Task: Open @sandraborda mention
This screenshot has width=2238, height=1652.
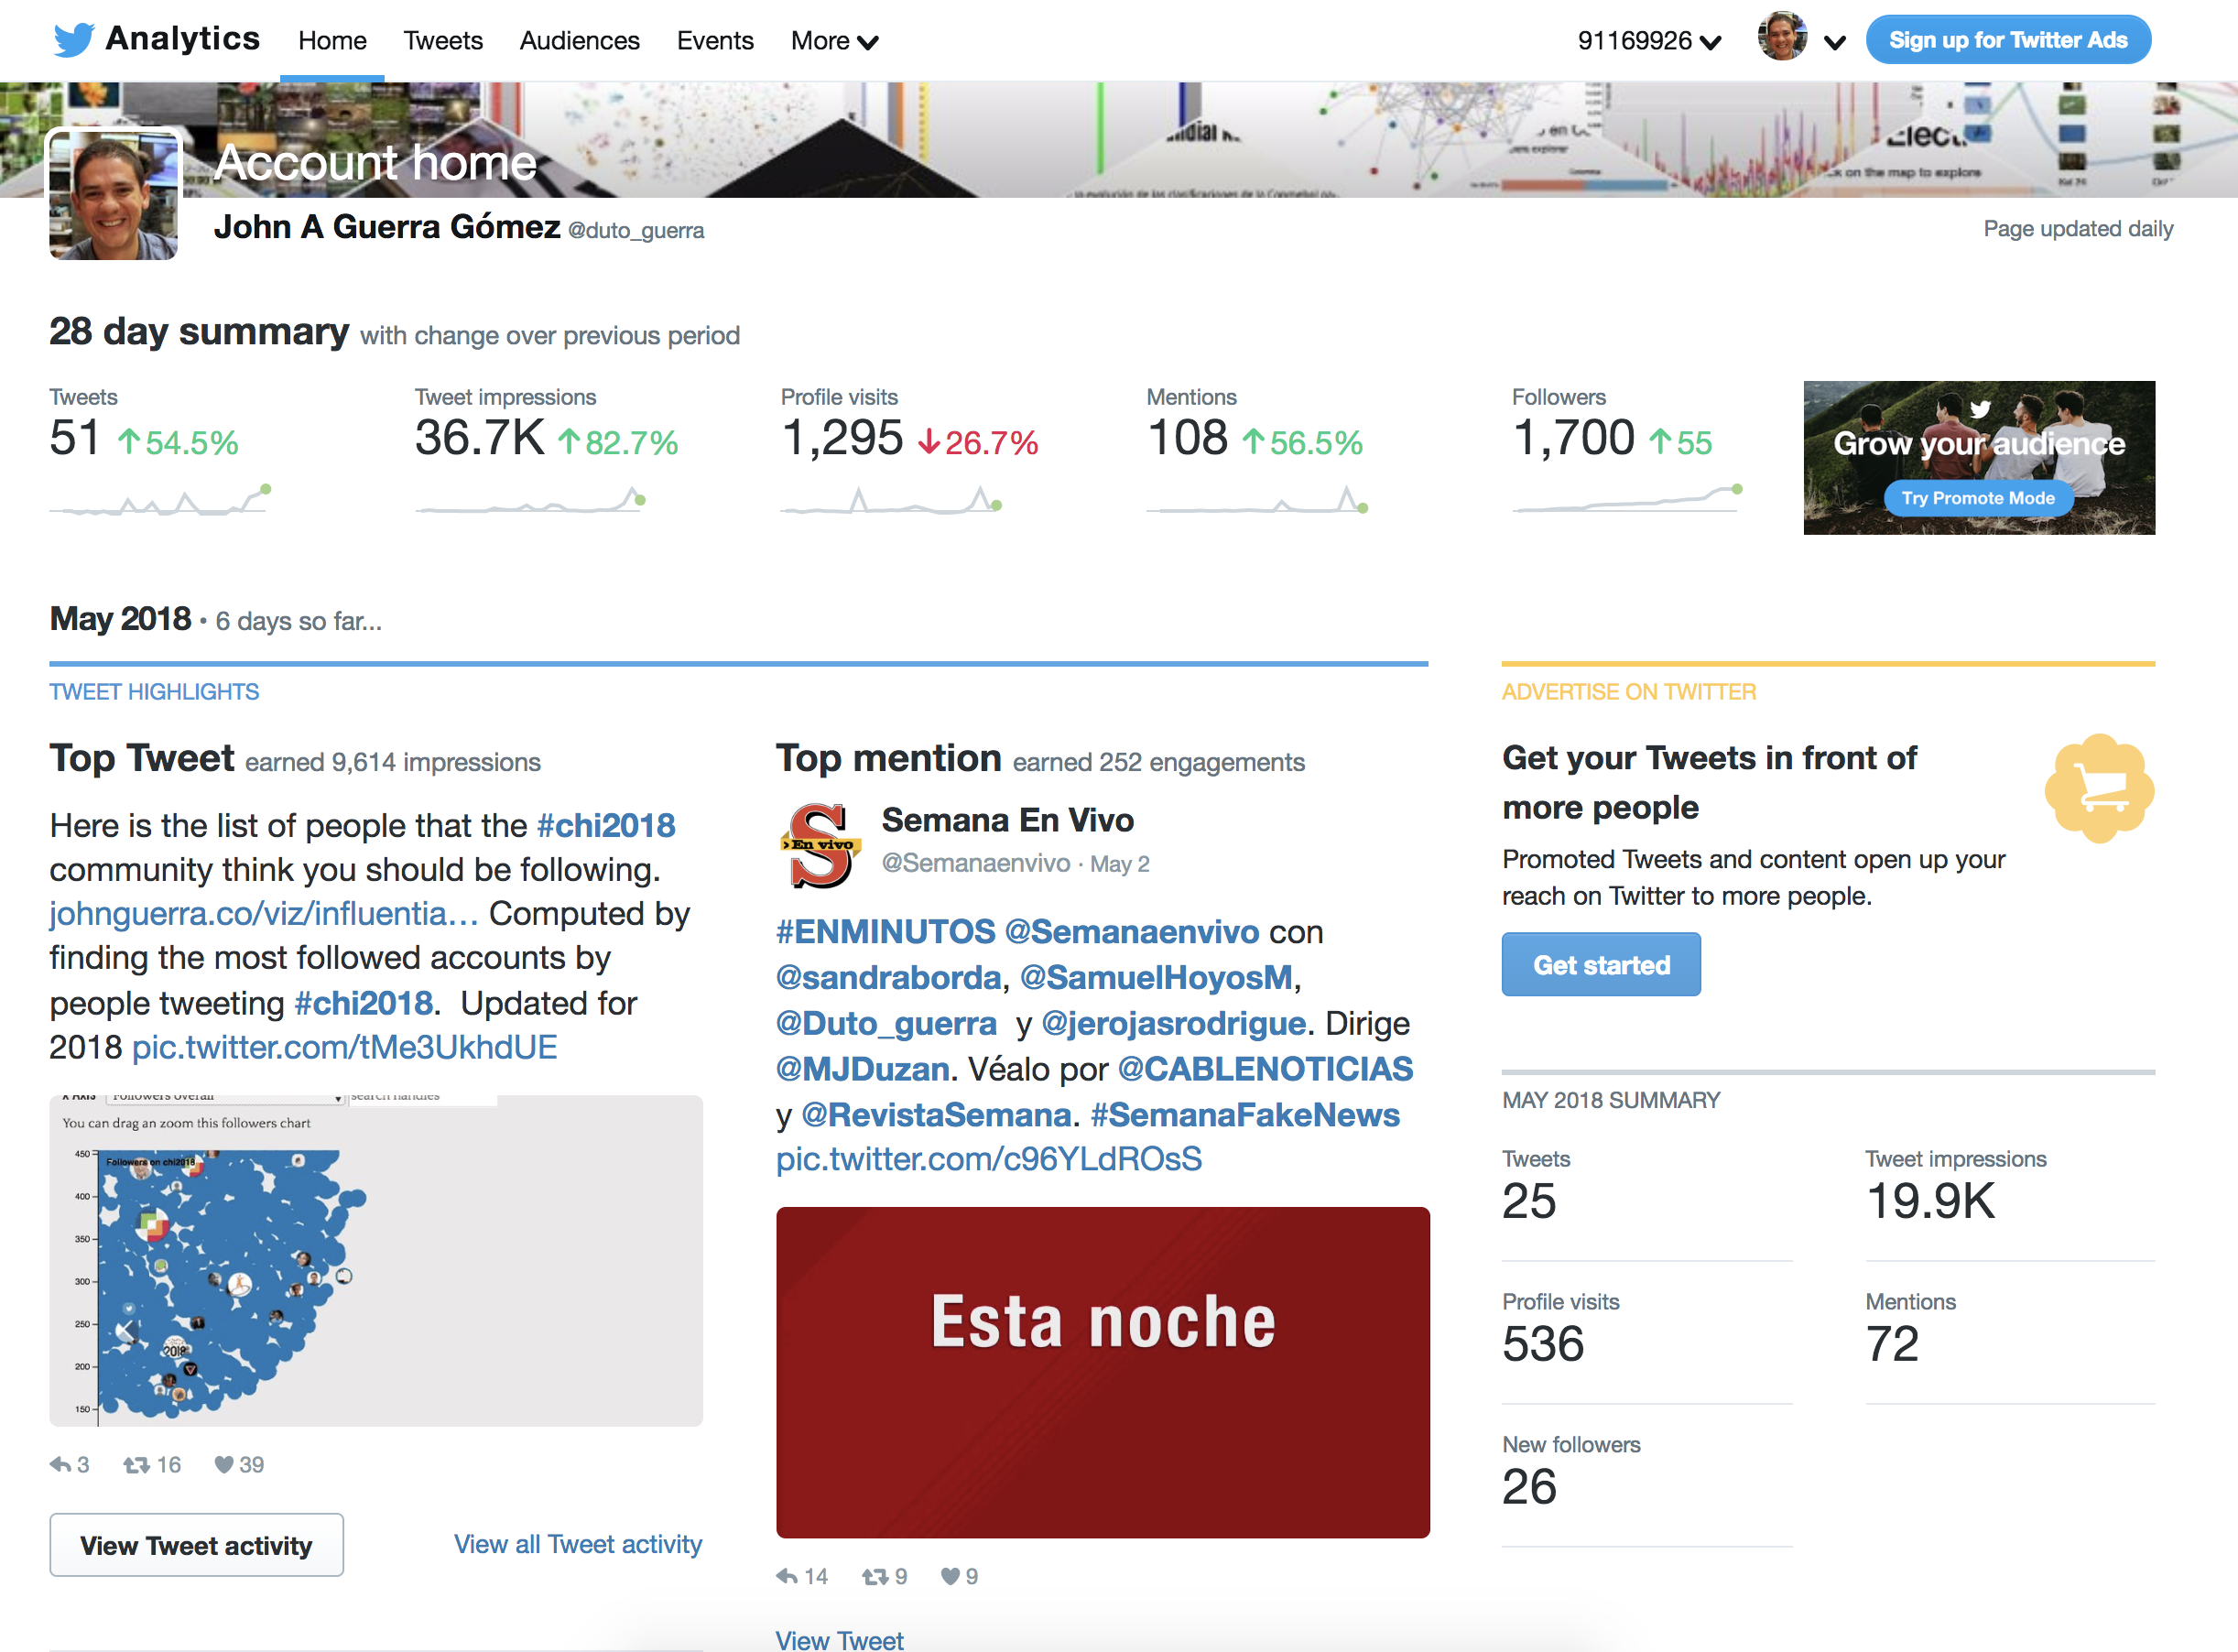Action: pyautogui.click(x=889, y=977)
